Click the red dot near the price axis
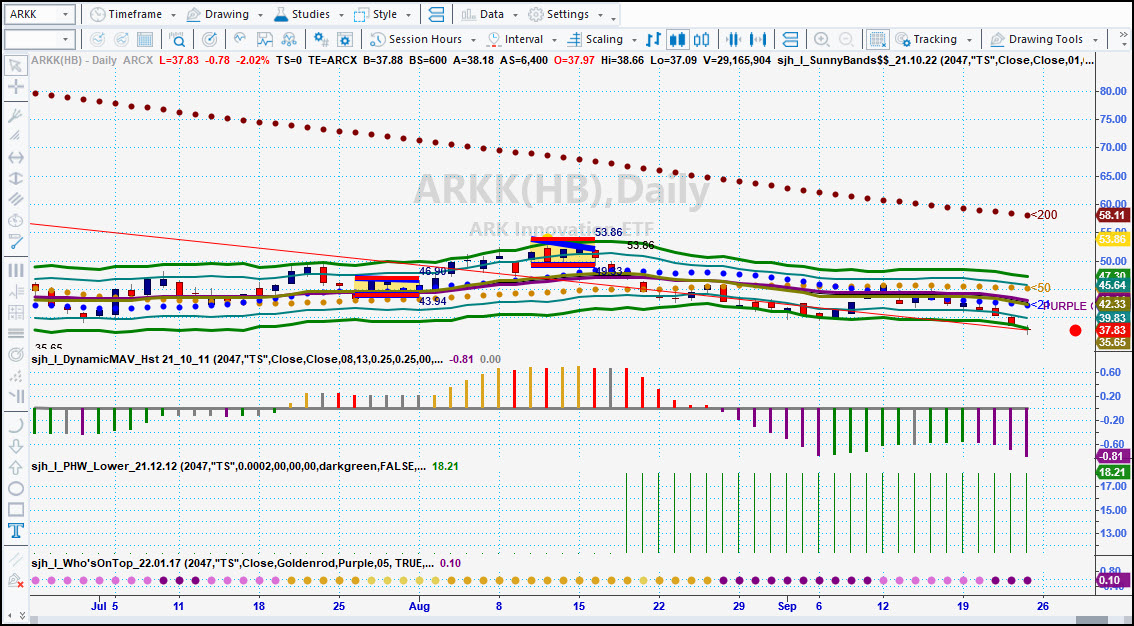1134x626 pixels. tap(1075, 330)
